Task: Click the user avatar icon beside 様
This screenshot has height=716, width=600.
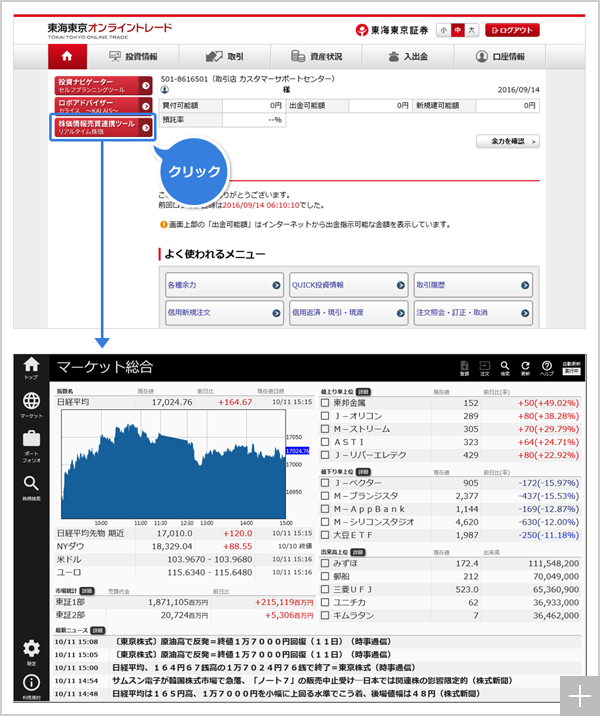Action: 164,90
